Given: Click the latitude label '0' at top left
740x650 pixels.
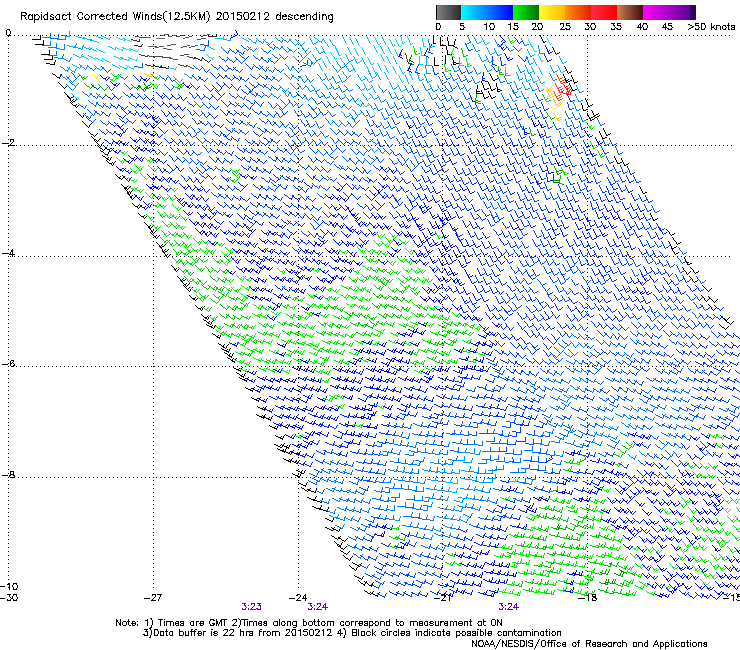Looking at the screenshot, I should coord(8,32).
